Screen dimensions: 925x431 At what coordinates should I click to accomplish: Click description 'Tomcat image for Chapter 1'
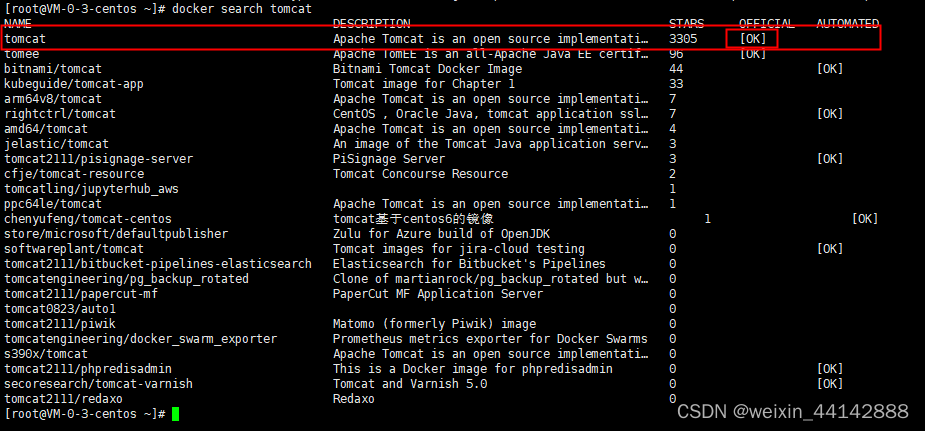[x=424, y=84]
